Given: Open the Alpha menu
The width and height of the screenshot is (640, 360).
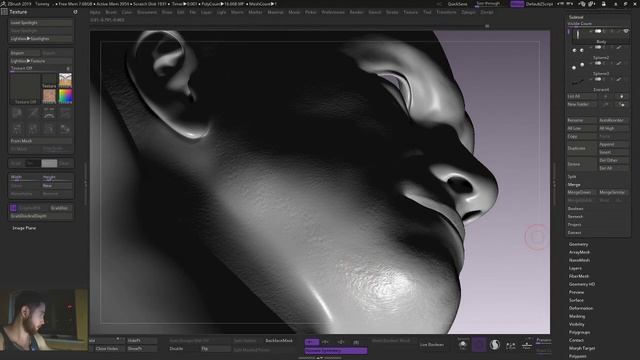Looking at the screenshot, I should [95, 12].
